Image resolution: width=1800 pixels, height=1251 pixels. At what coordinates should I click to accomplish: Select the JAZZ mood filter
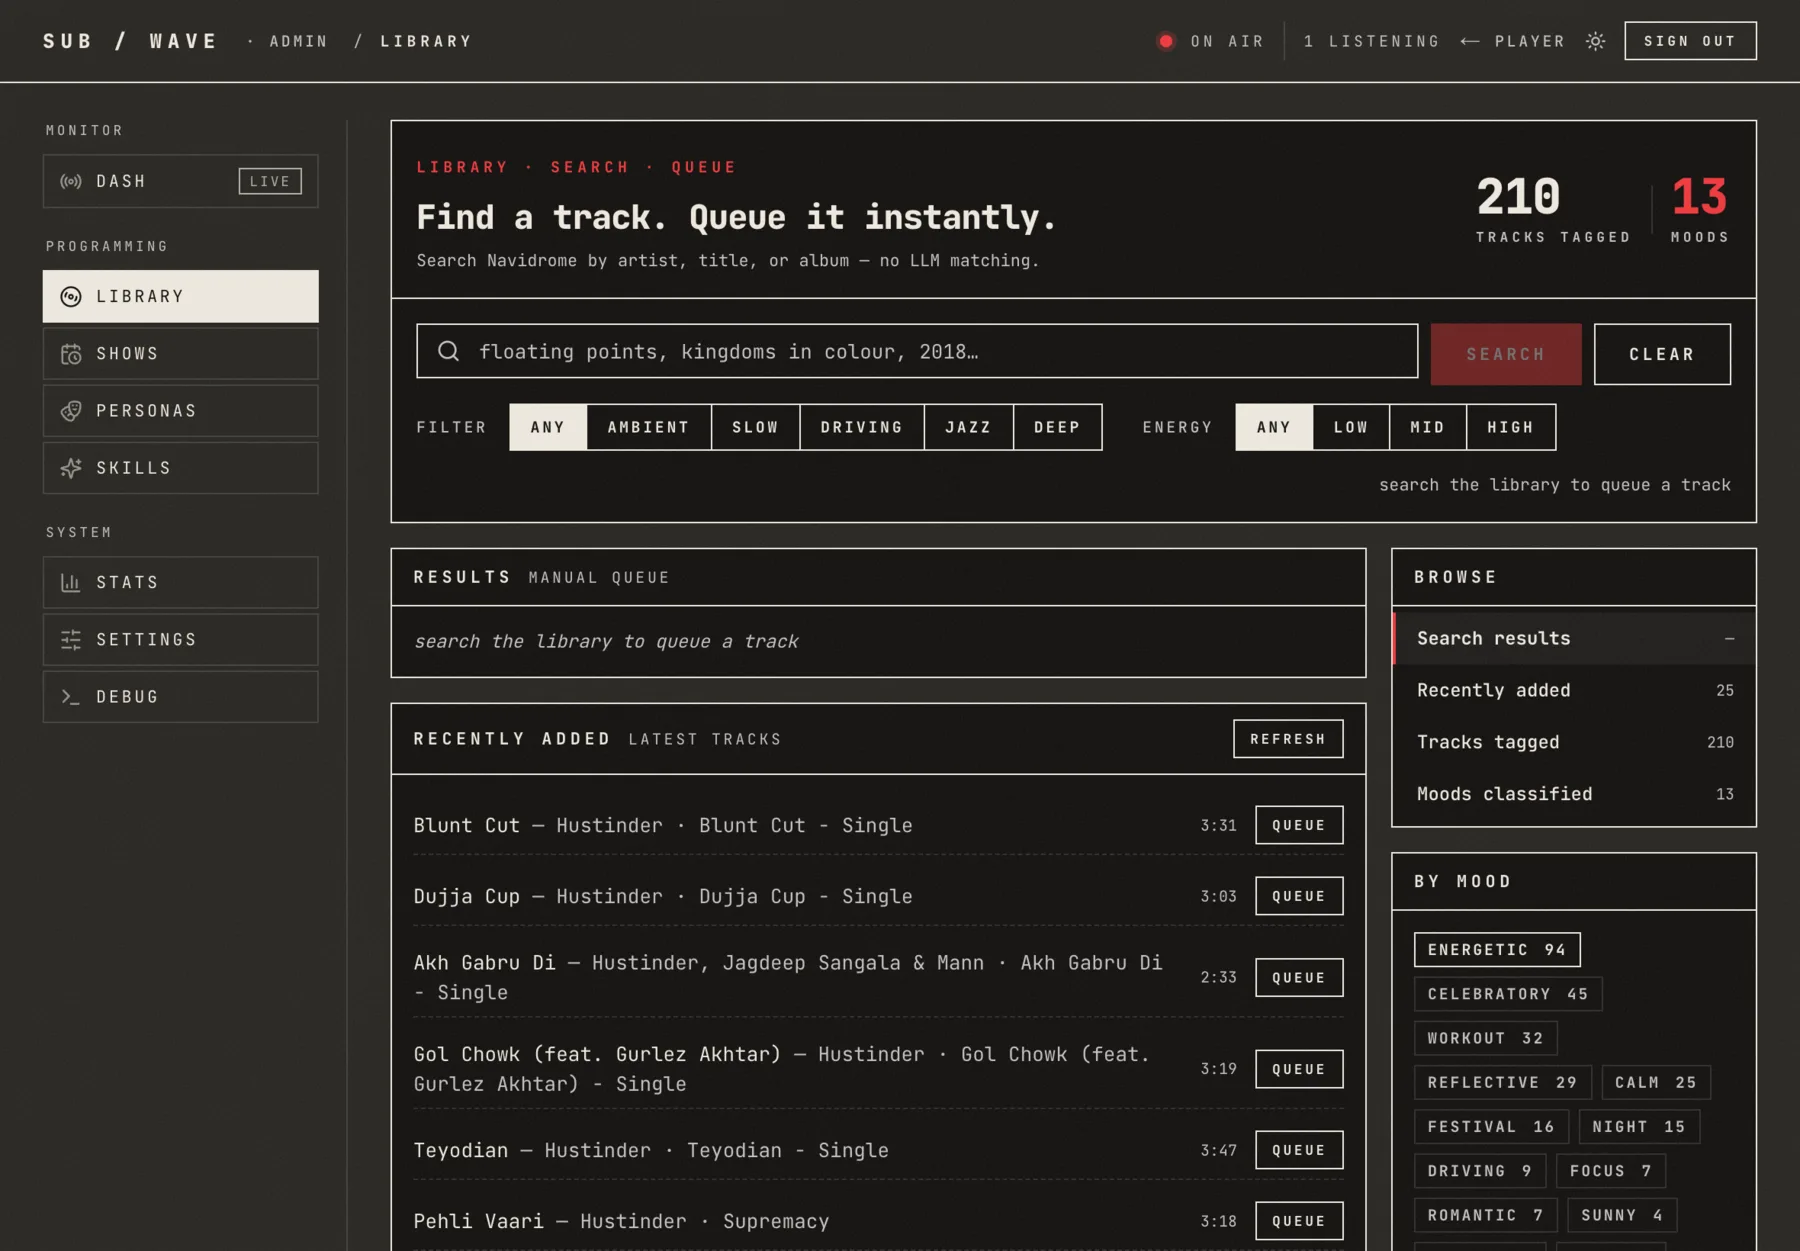click(x=969, y=427)
